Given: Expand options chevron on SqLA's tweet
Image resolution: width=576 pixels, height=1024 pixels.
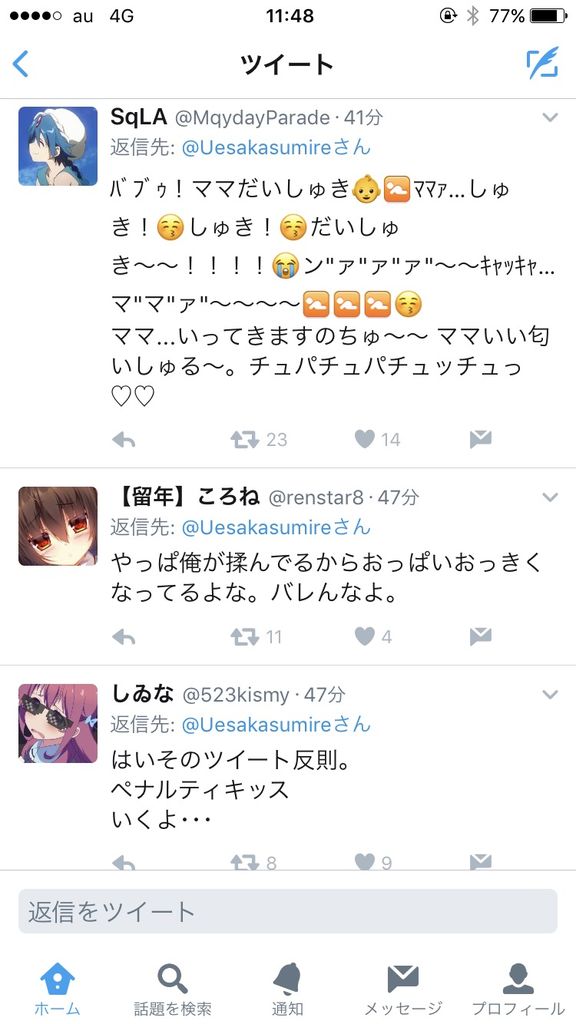Looking at the screenshot, I should 551,118.
